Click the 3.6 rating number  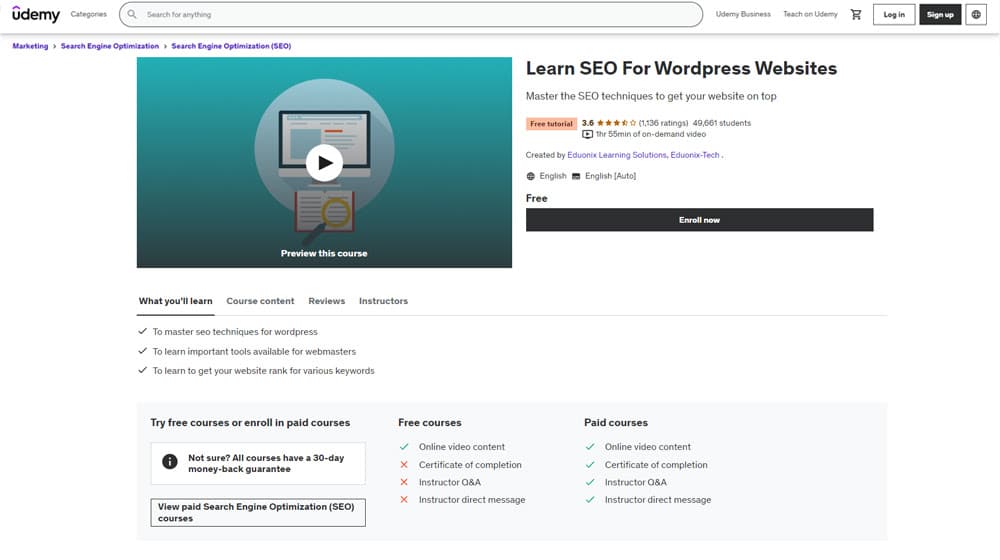point(587,123)
